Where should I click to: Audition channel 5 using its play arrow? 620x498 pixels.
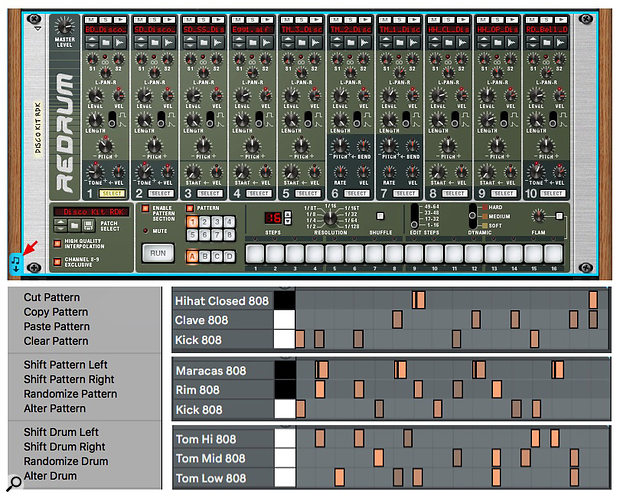tap(316, 20)
